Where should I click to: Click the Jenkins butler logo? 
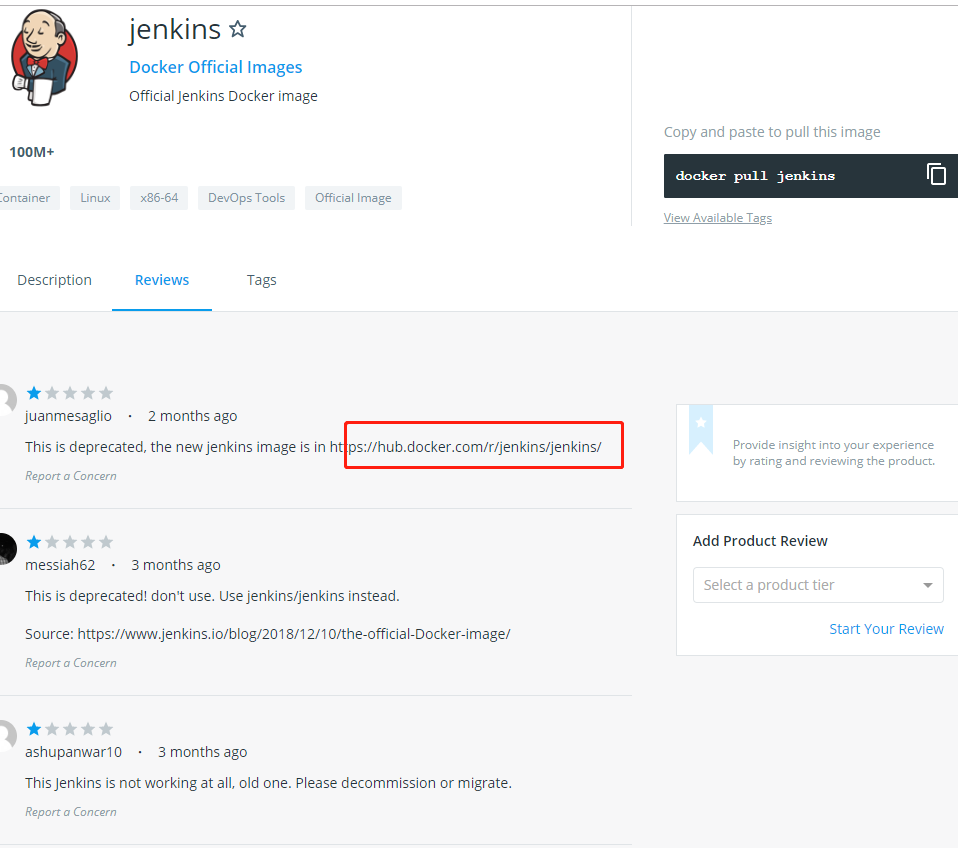(x=44, y=57)
